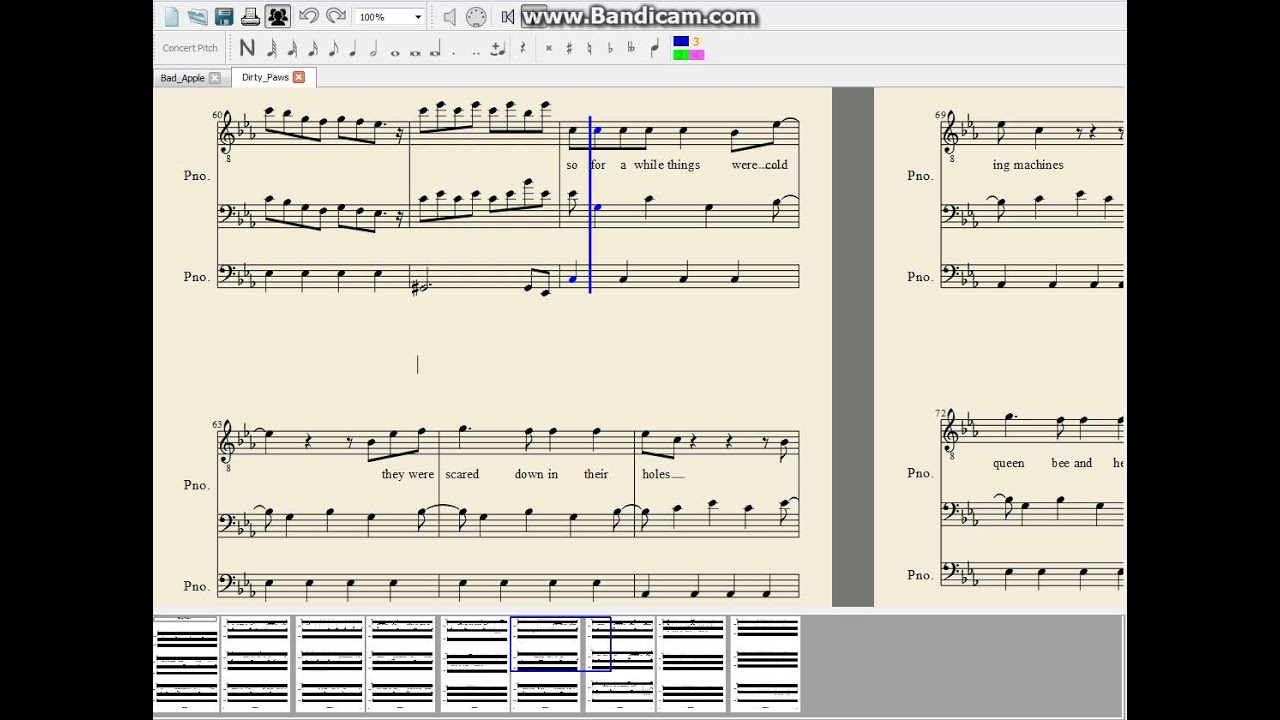Jump to the fourth page thumbnail in navigator
The image size is (1280, 720).
(x=402, y=664)
